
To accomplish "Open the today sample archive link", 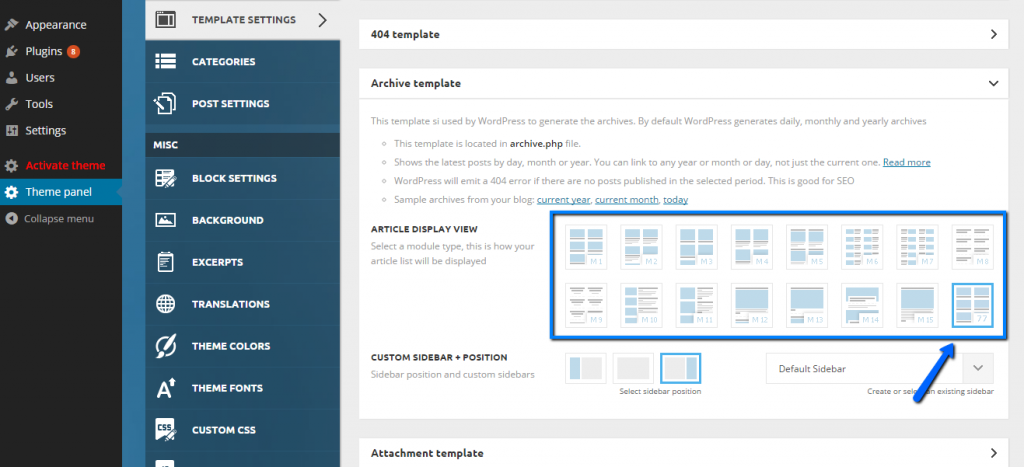I will point(675,200).
